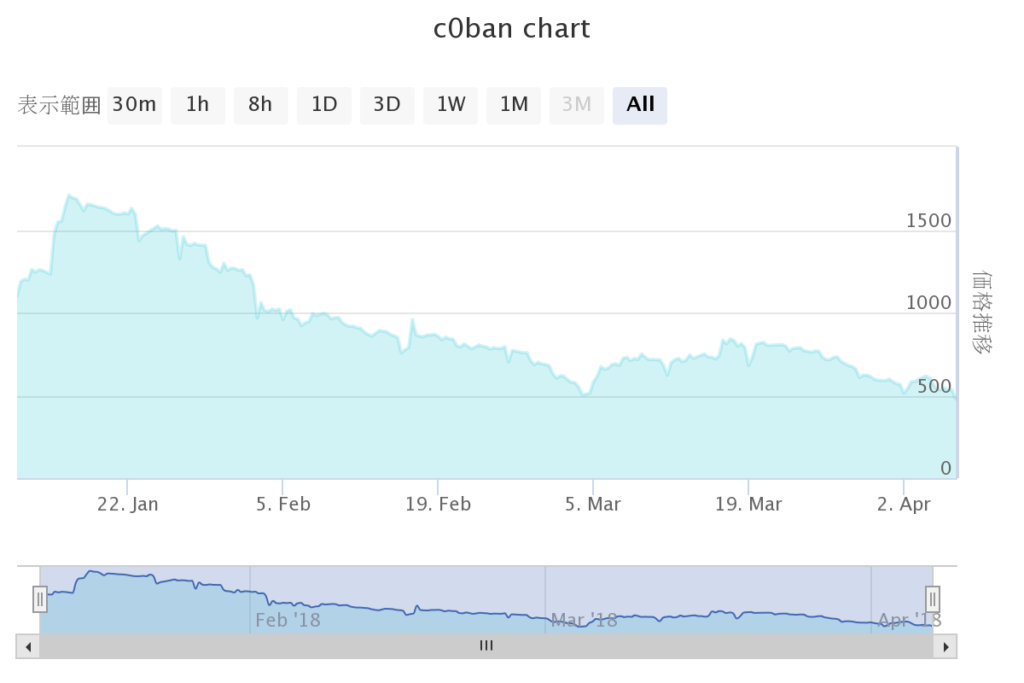
Task: Switch the chart to 8h range
Action: pos(260,105)
